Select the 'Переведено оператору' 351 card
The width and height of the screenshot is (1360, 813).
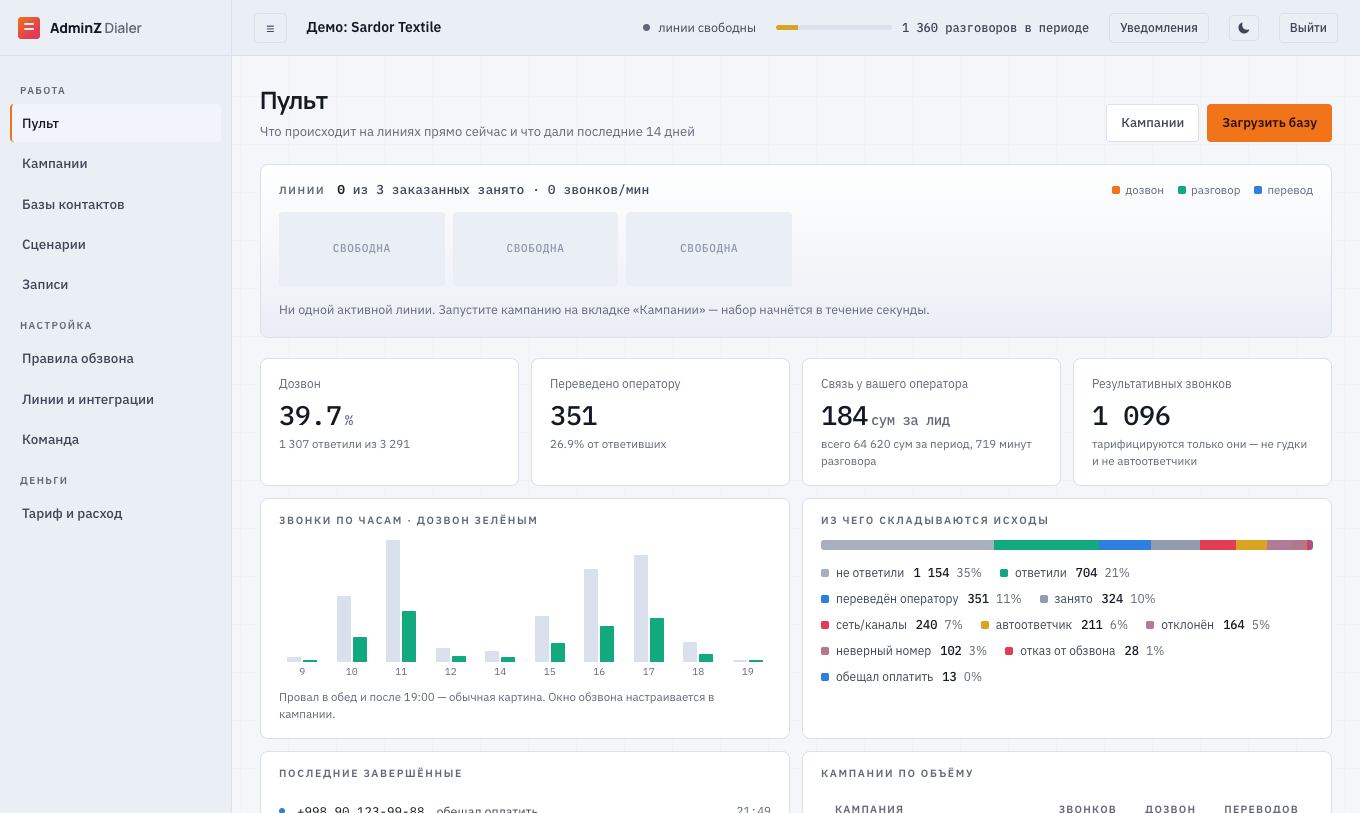660,422
